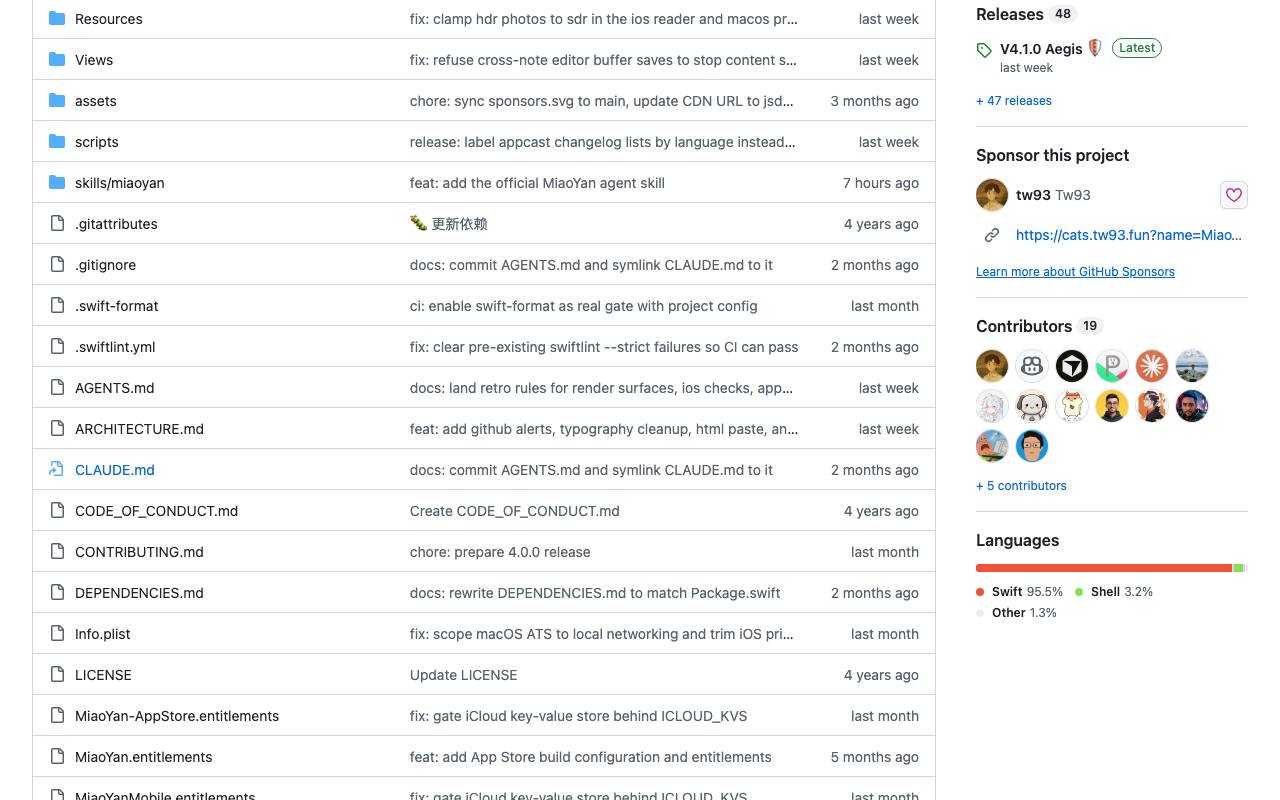
Task: Open the ARCHITECTURE.md file
Action: coord(139,429)
